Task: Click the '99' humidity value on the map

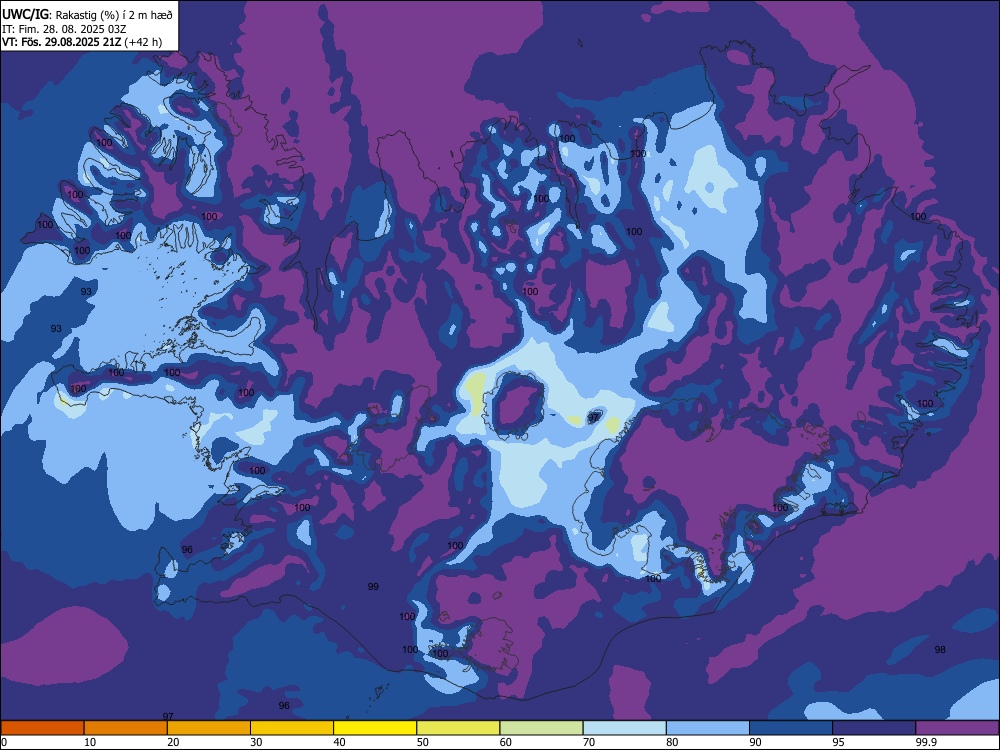Action: click(x=373, y=586)
